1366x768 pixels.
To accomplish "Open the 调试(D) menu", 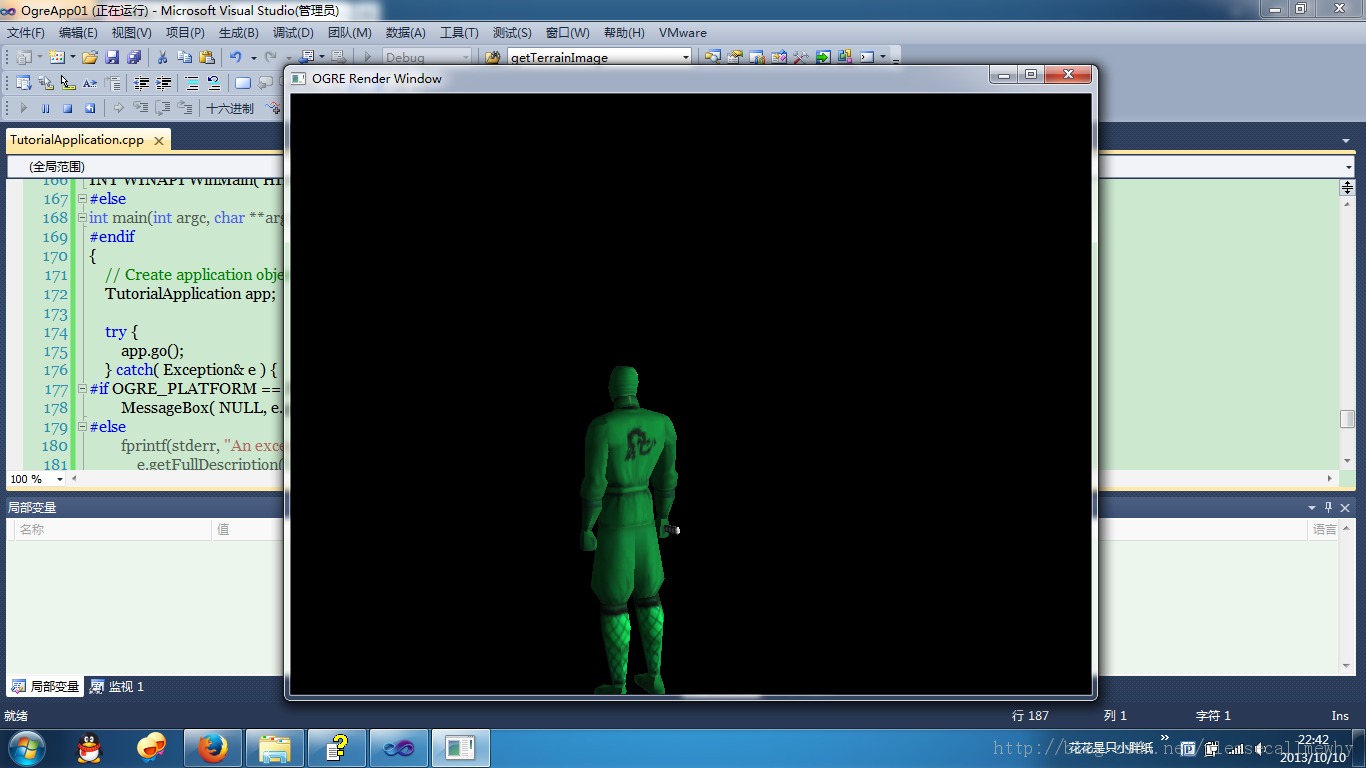I will pyautogui.click(x=293, y=32).
